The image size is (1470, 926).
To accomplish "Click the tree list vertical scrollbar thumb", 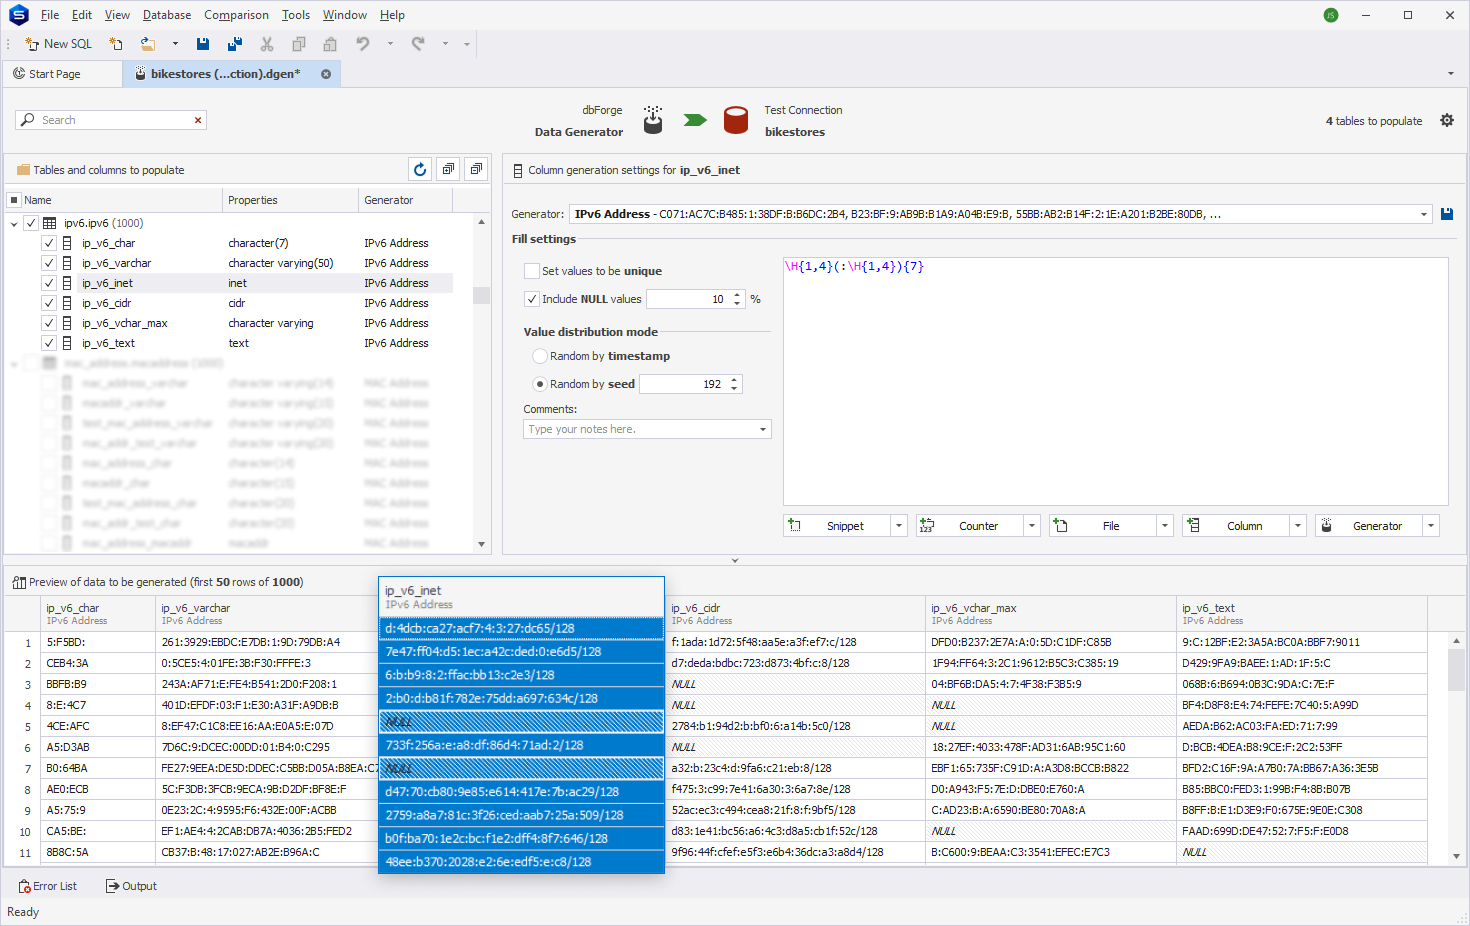I will point(481,295).
